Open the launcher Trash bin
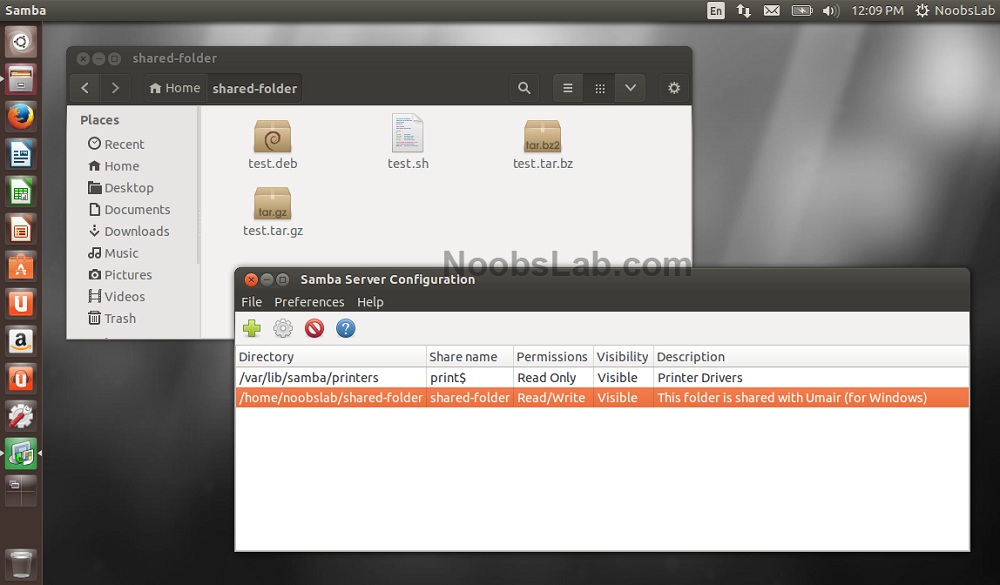This screenshot has width=1000, height=585. coord(21,564)
